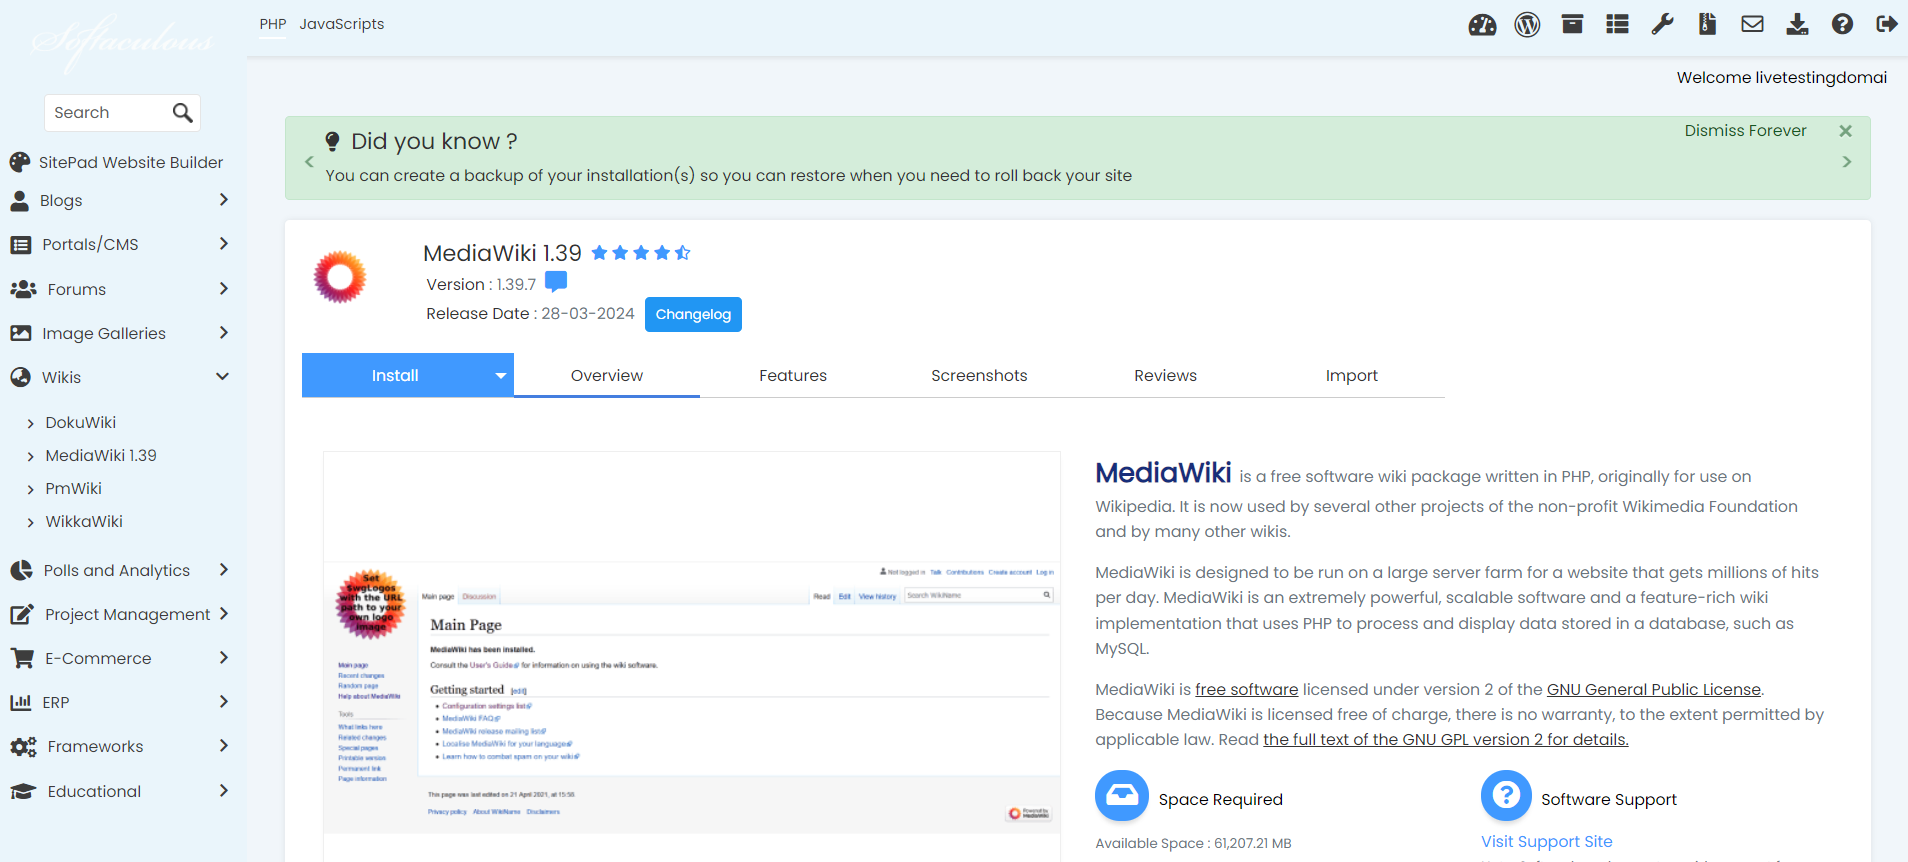Open the backups and restore icon
Screen dimensions: 1908x862
point(1572,24)
